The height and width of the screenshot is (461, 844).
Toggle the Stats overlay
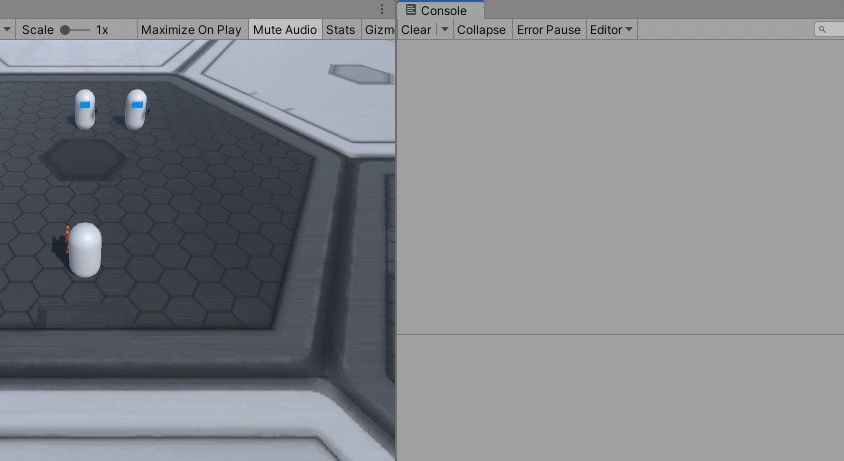[341, 30]
